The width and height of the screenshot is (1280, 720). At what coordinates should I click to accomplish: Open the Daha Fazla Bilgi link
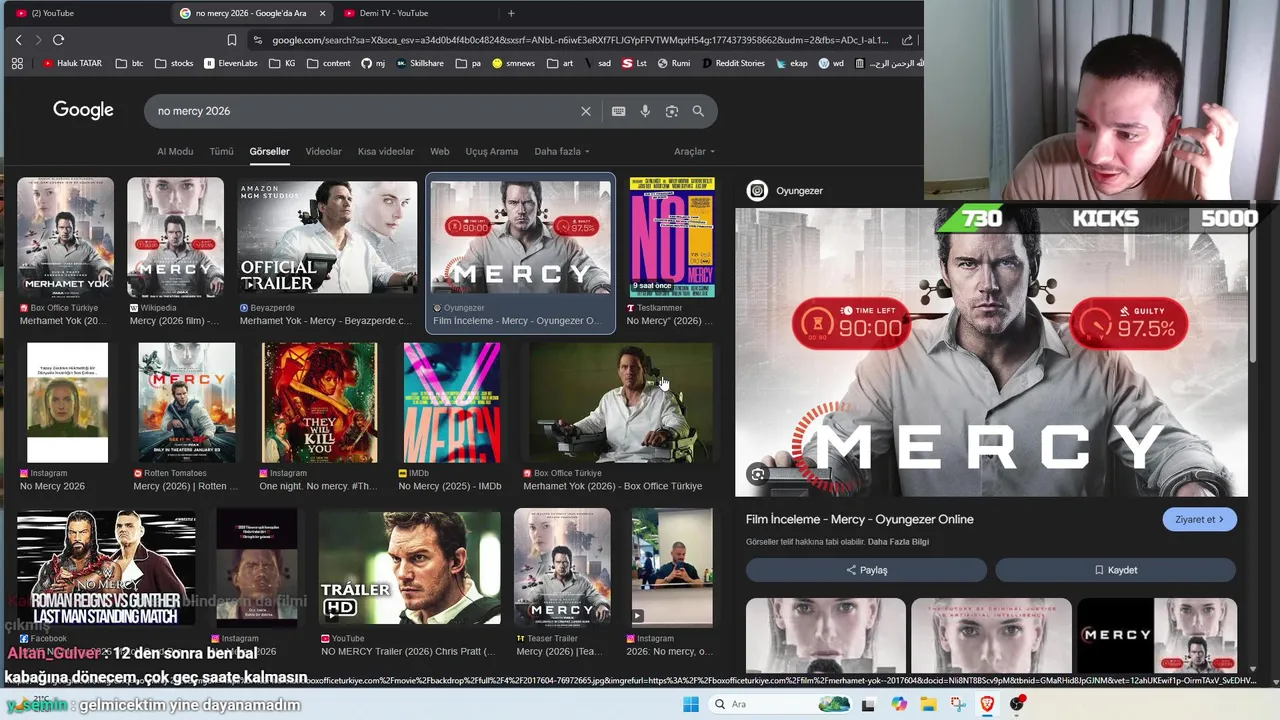(x=898, y=542)
